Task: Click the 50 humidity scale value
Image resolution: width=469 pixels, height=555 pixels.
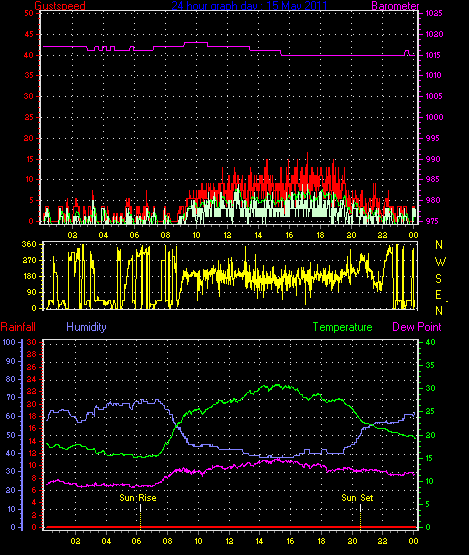Action: (x=11, y=435)
